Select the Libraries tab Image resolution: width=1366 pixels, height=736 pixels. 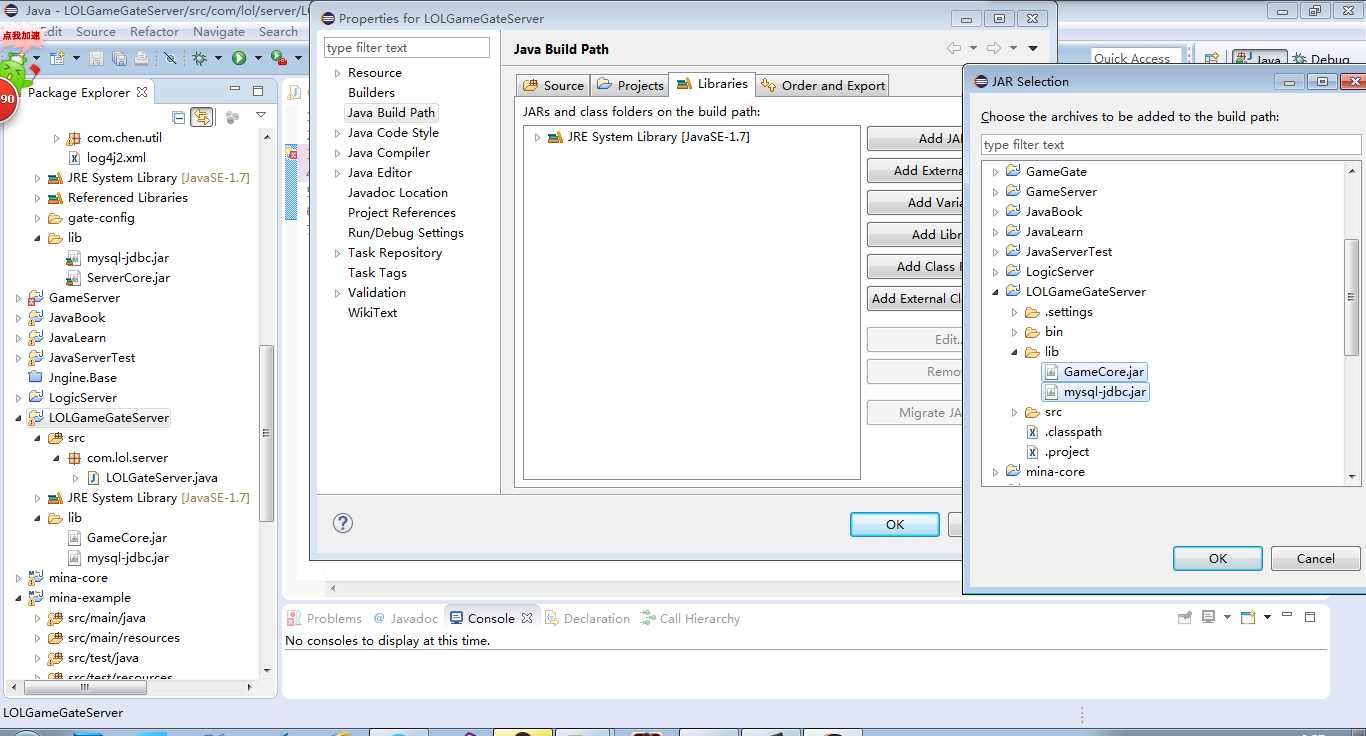(x=712, y=84)
